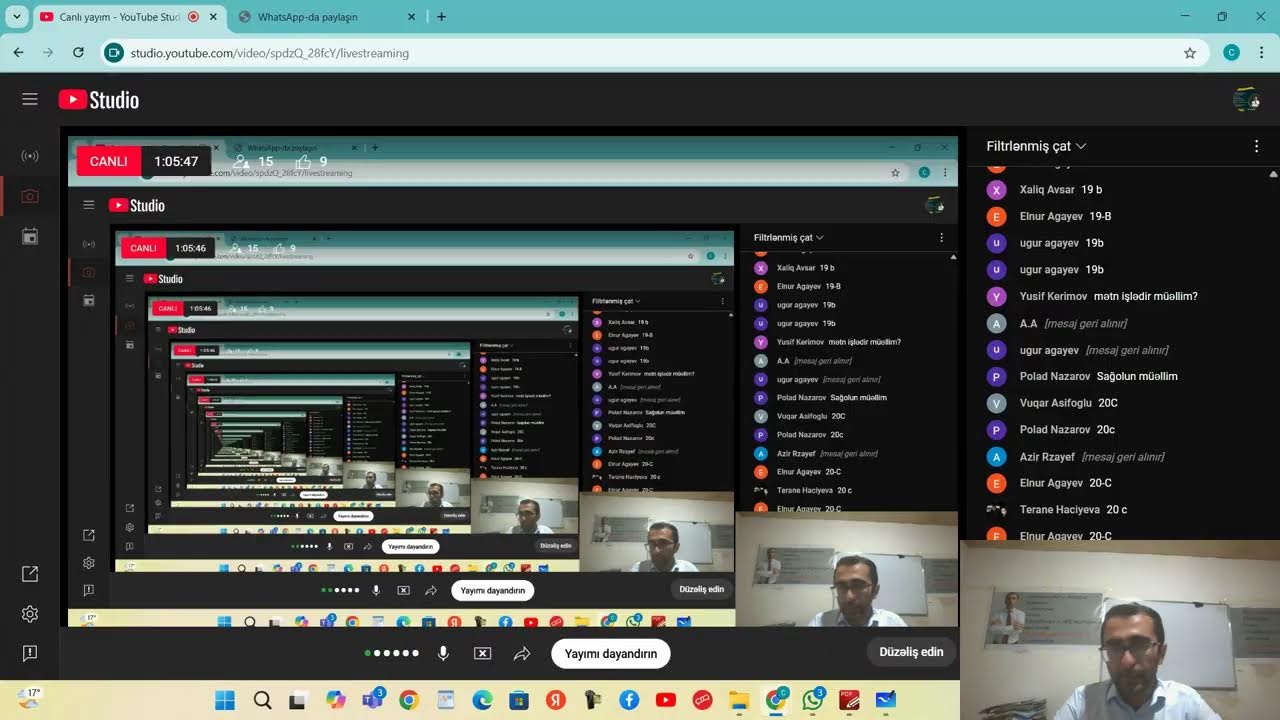
Task: Mute the microphone in stream controls
Action: coord(443,653)
